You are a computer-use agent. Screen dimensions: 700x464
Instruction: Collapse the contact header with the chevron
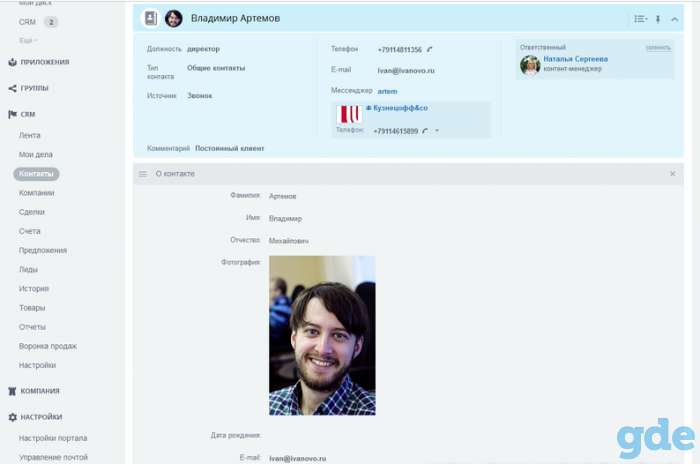coord(675,19)
